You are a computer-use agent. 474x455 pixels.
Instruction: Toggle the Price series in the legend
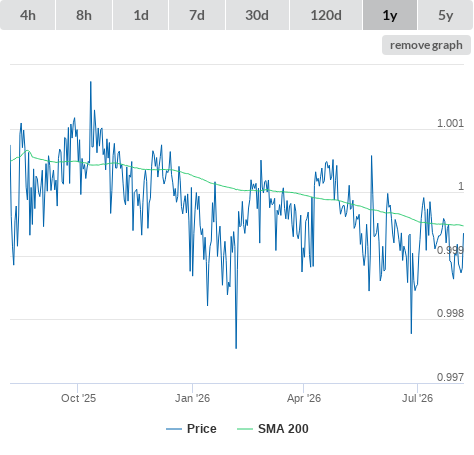(202, 428)
